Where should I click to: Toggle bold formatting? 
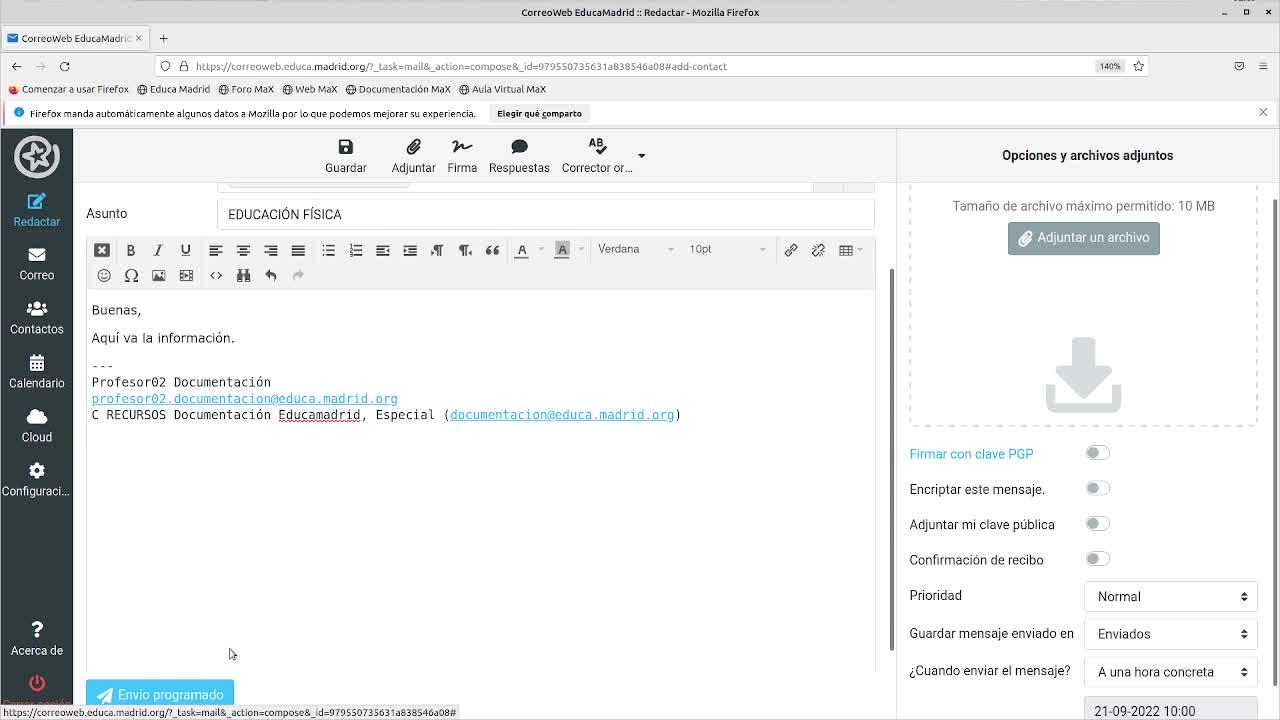click(x=130, y=250)
